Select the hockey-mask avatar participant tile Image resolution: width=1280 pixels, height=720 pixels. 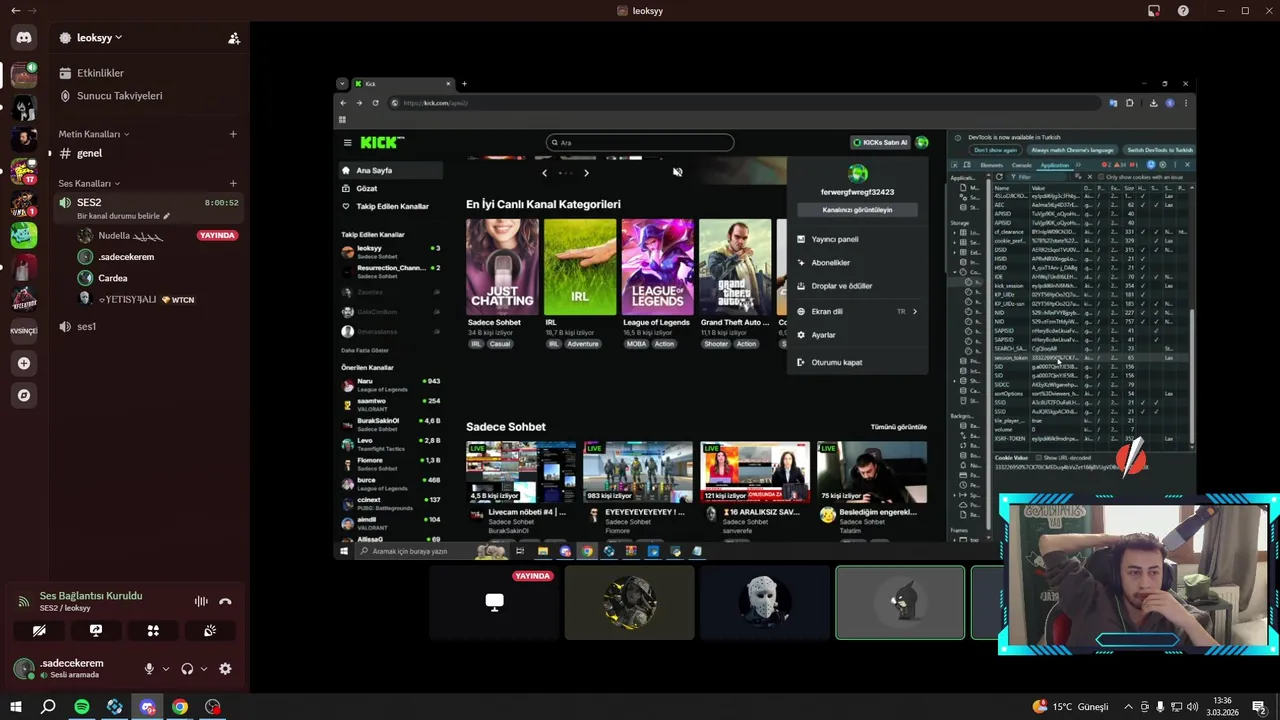pos(765,602)
